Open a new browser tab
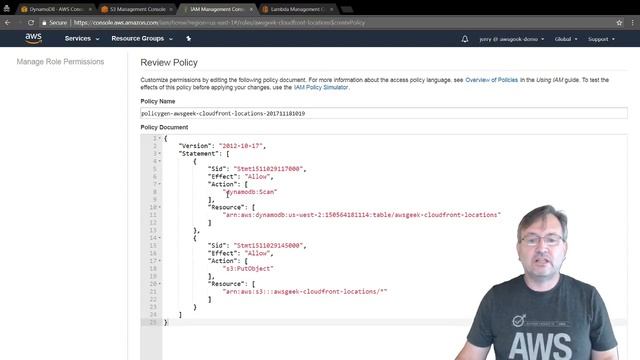The image size is (640, 360). click(347, 9)
